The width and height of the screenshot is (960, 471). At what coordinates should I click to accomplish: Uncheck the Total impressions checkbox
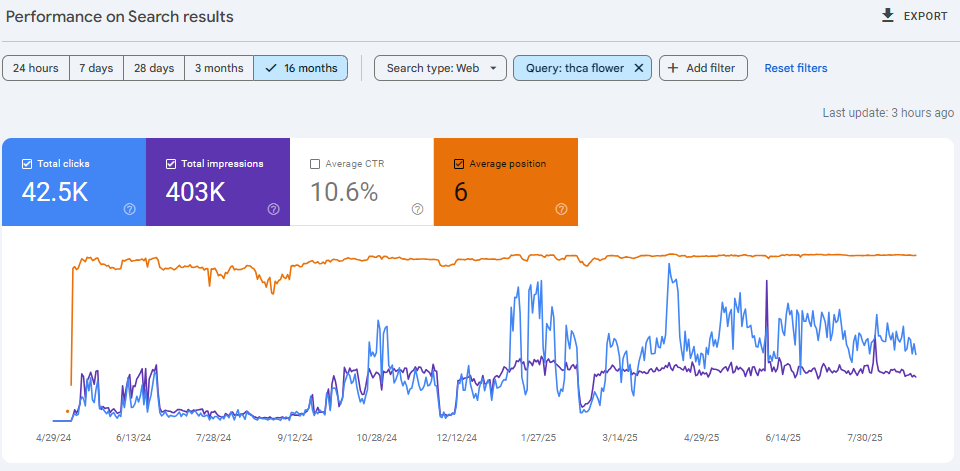[171, 164]
